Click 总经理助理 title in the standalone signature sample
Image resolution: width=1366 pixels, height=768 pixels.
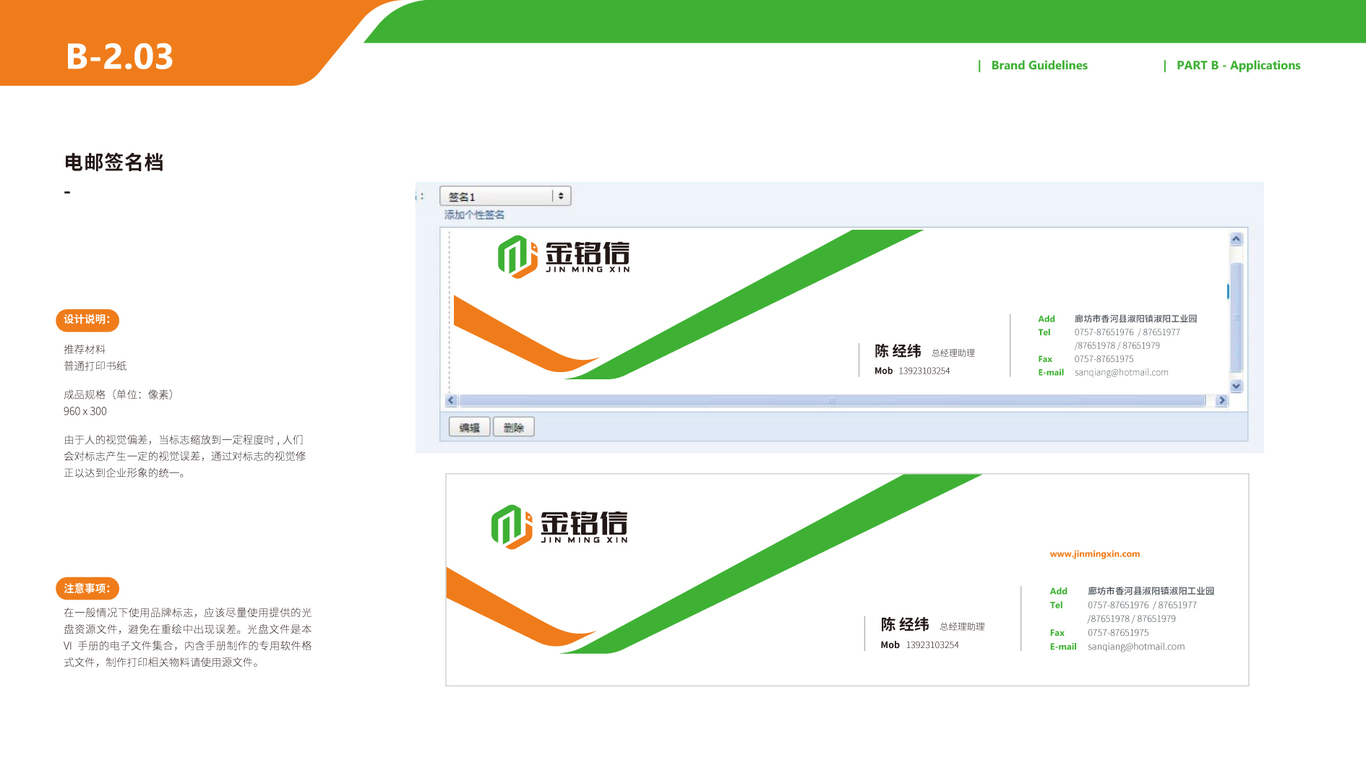pyautogui.click(x=962, y=627)
